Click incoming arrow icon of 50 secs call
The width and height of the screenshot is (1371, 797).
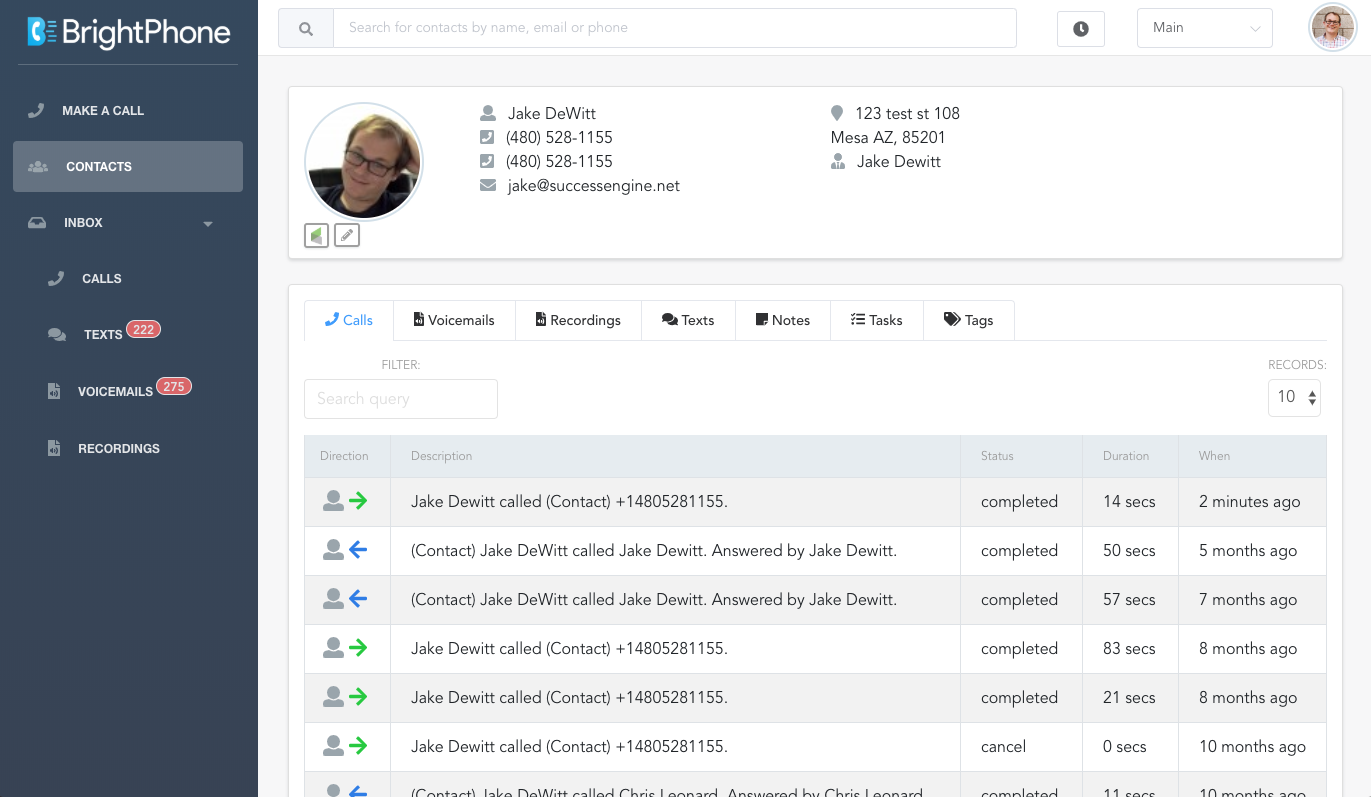358,550
